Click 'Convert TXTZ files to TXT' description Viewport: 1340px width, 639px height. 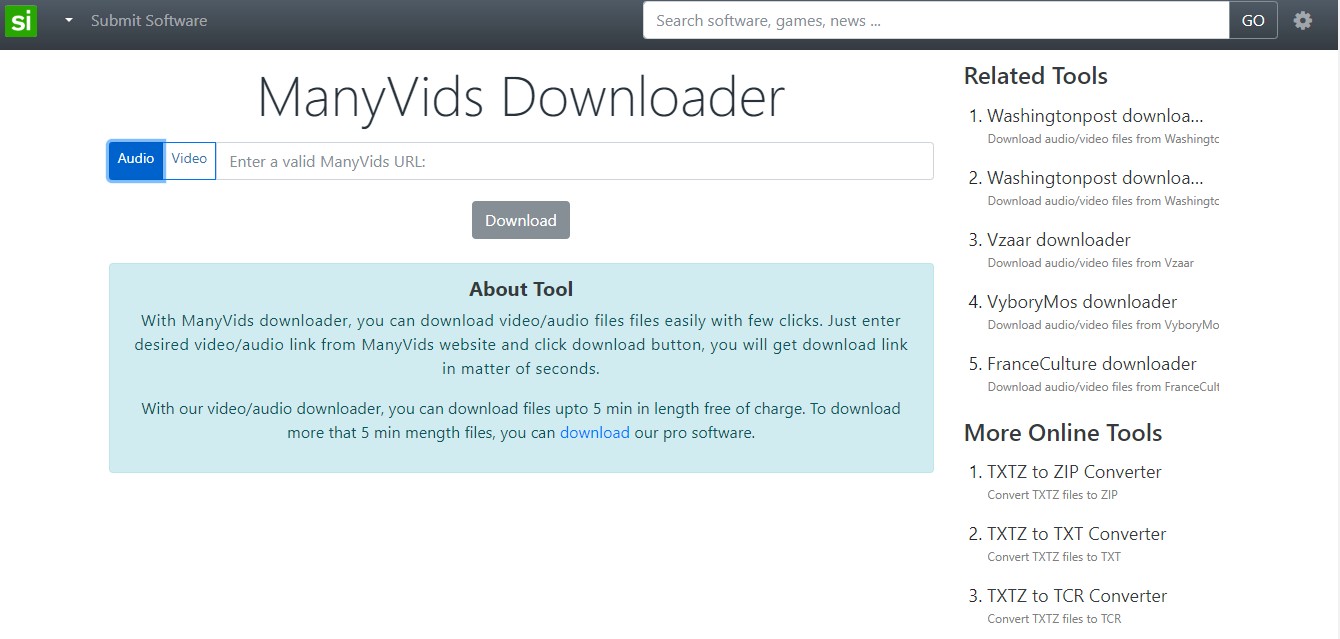pyautogui.click(x=1054, y=557)
